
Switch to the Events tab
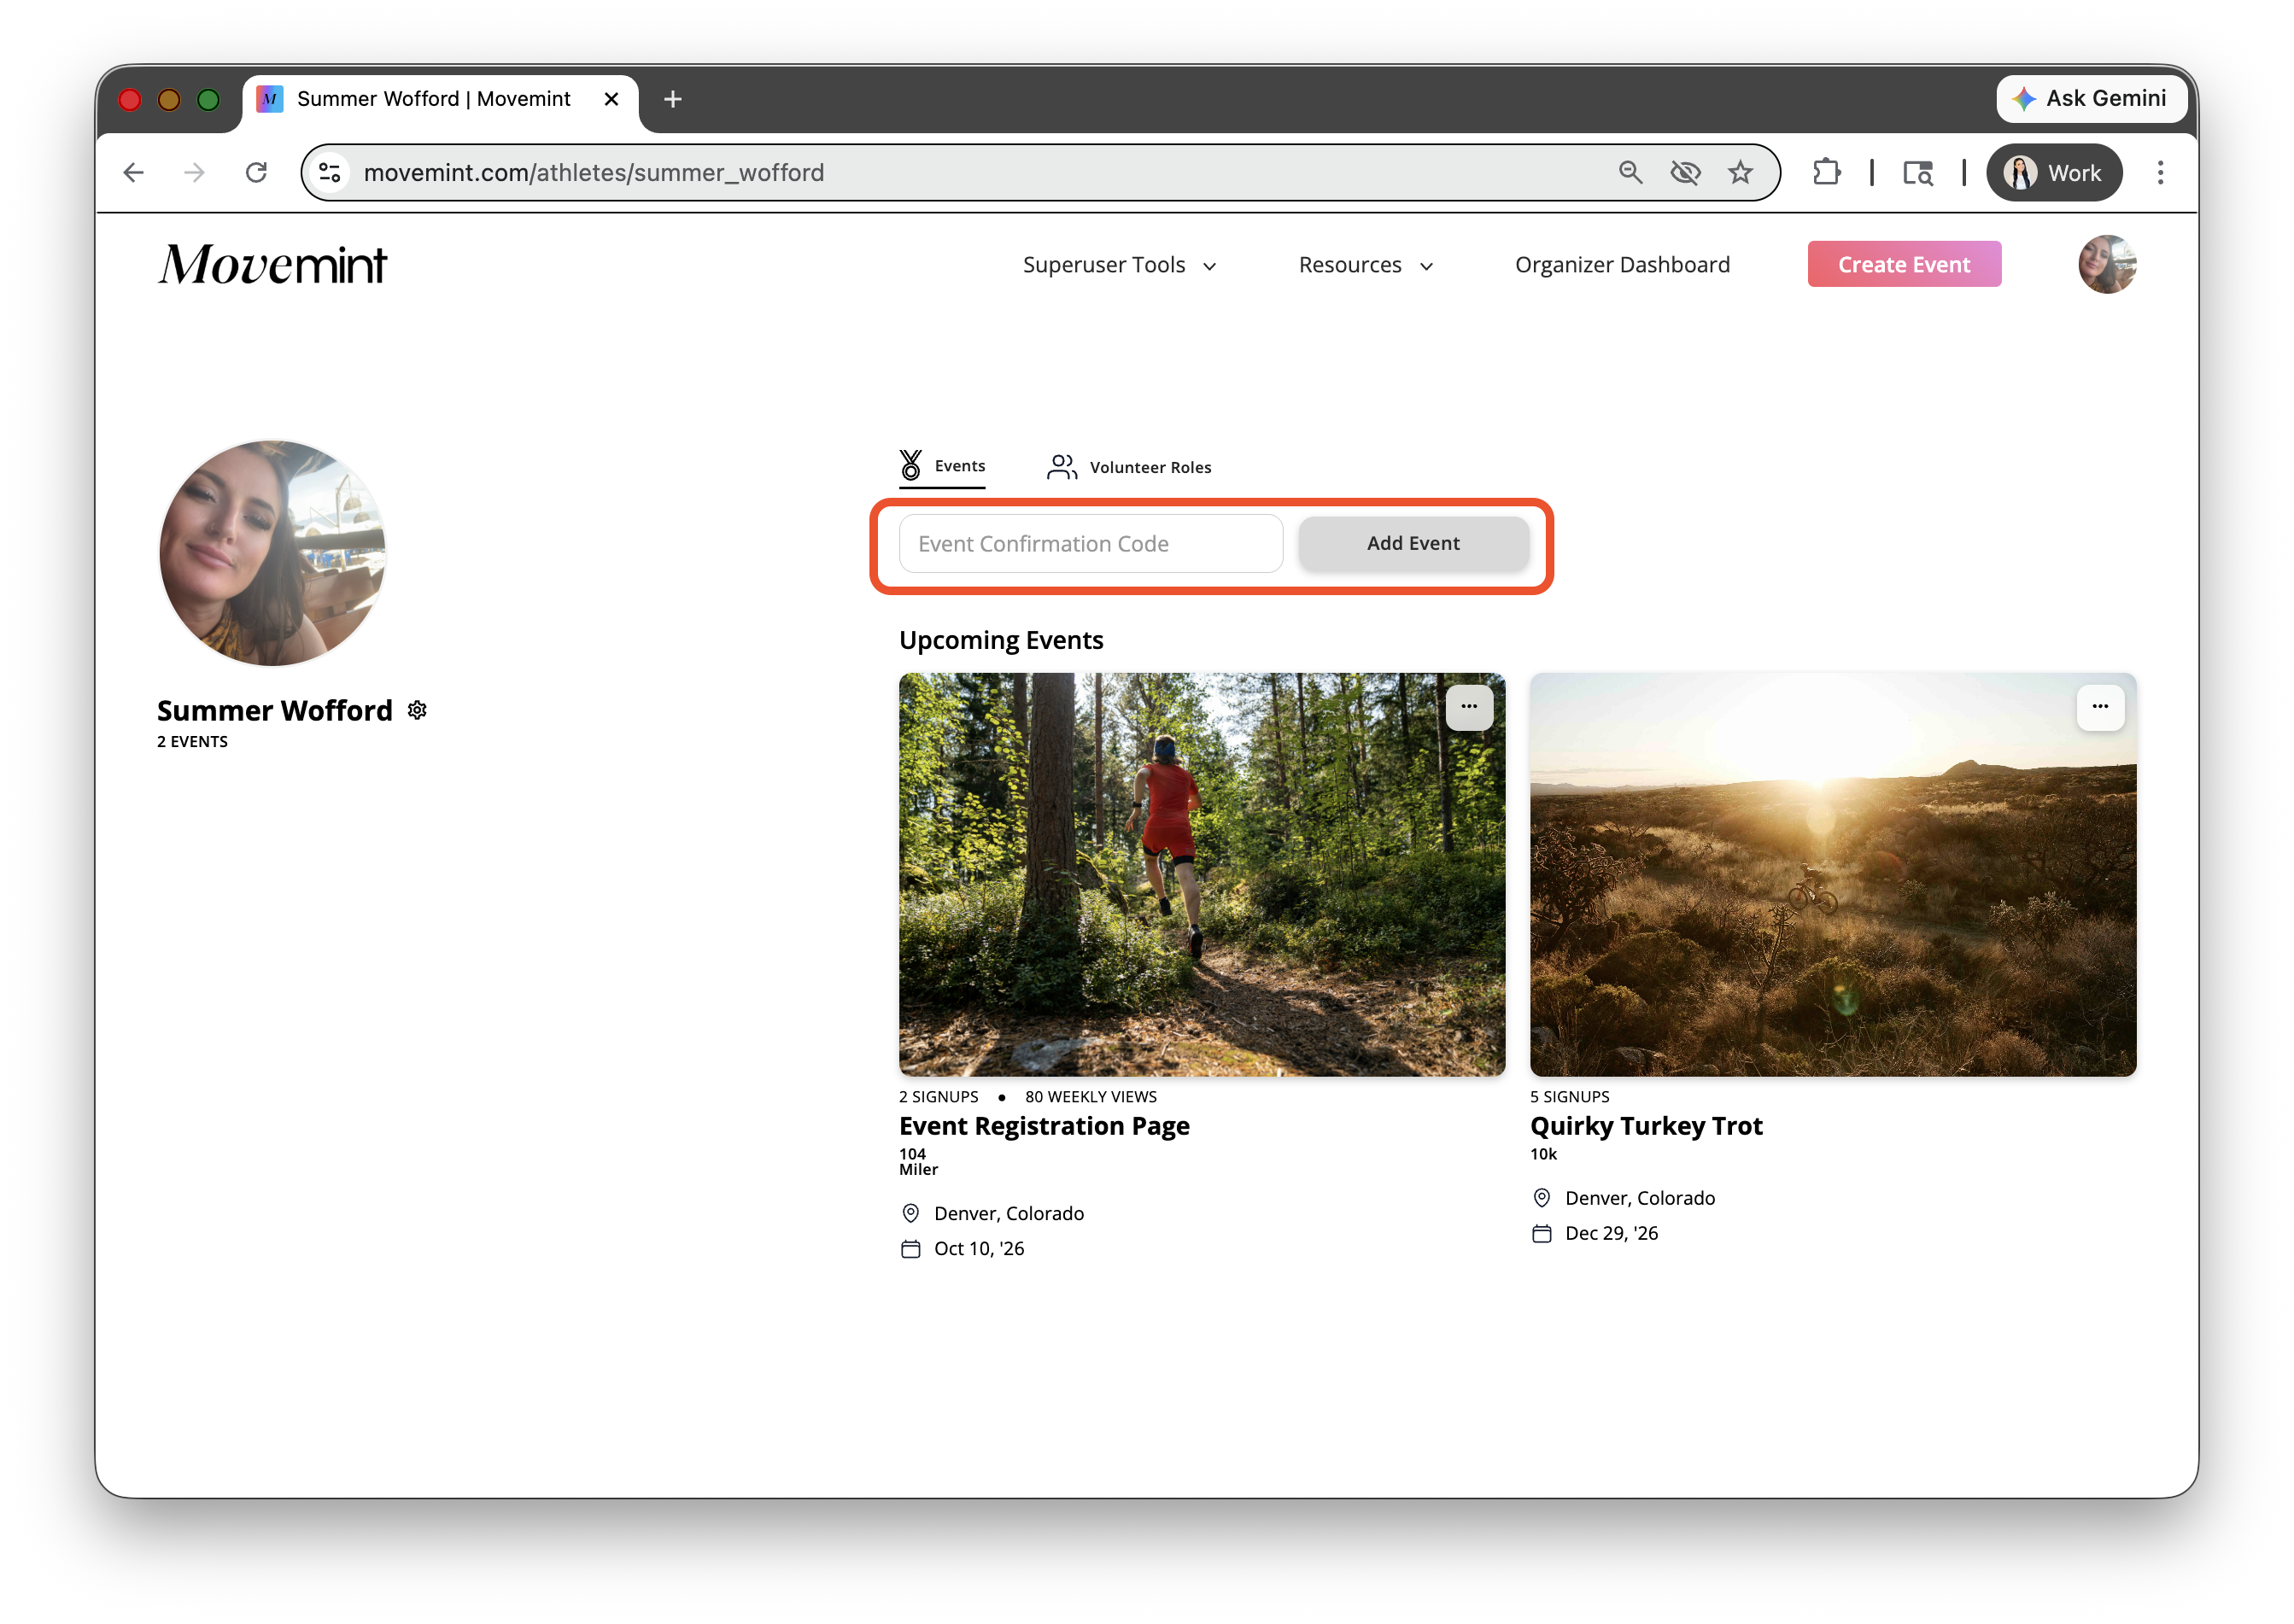coord(942,467)
